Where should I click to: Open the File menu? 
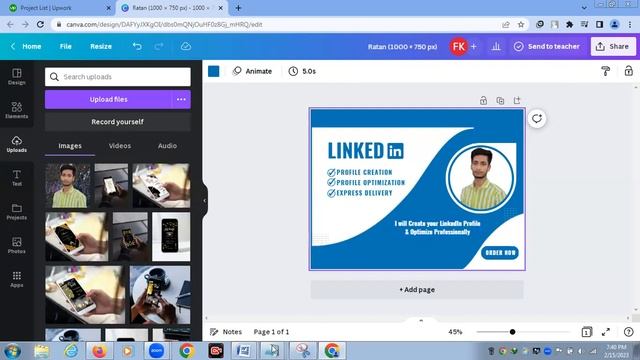point(65,47)
